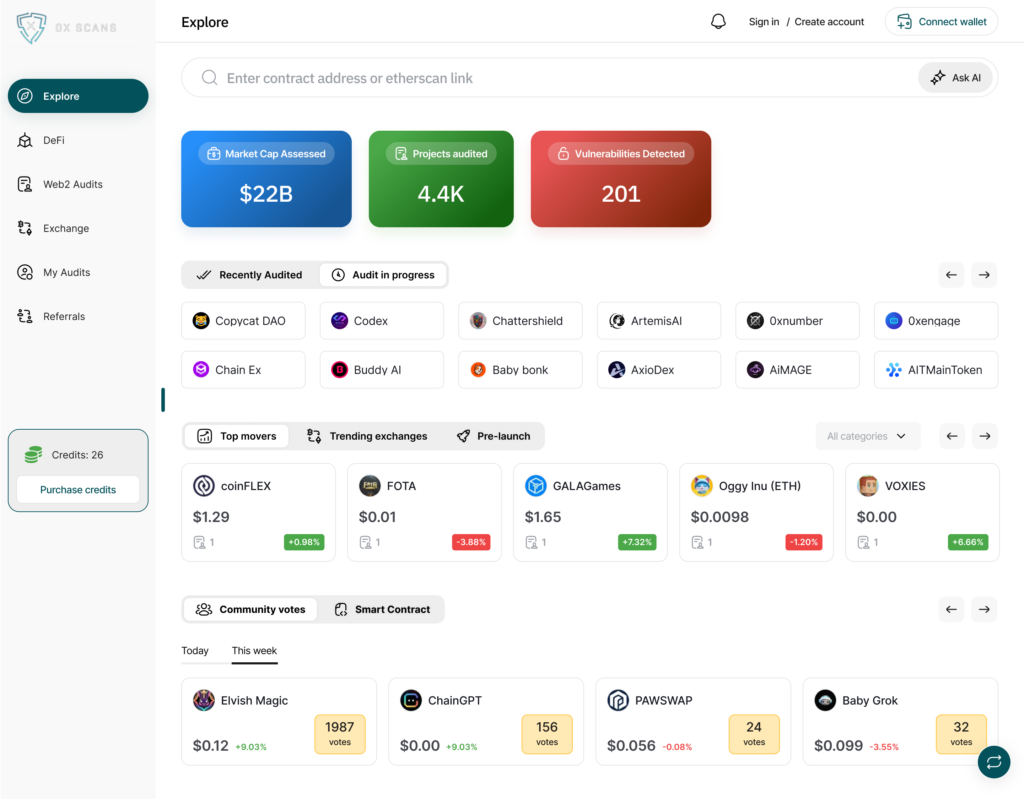
Task: Click the PAWSWAP logo icon
Action: coord(618,700)
